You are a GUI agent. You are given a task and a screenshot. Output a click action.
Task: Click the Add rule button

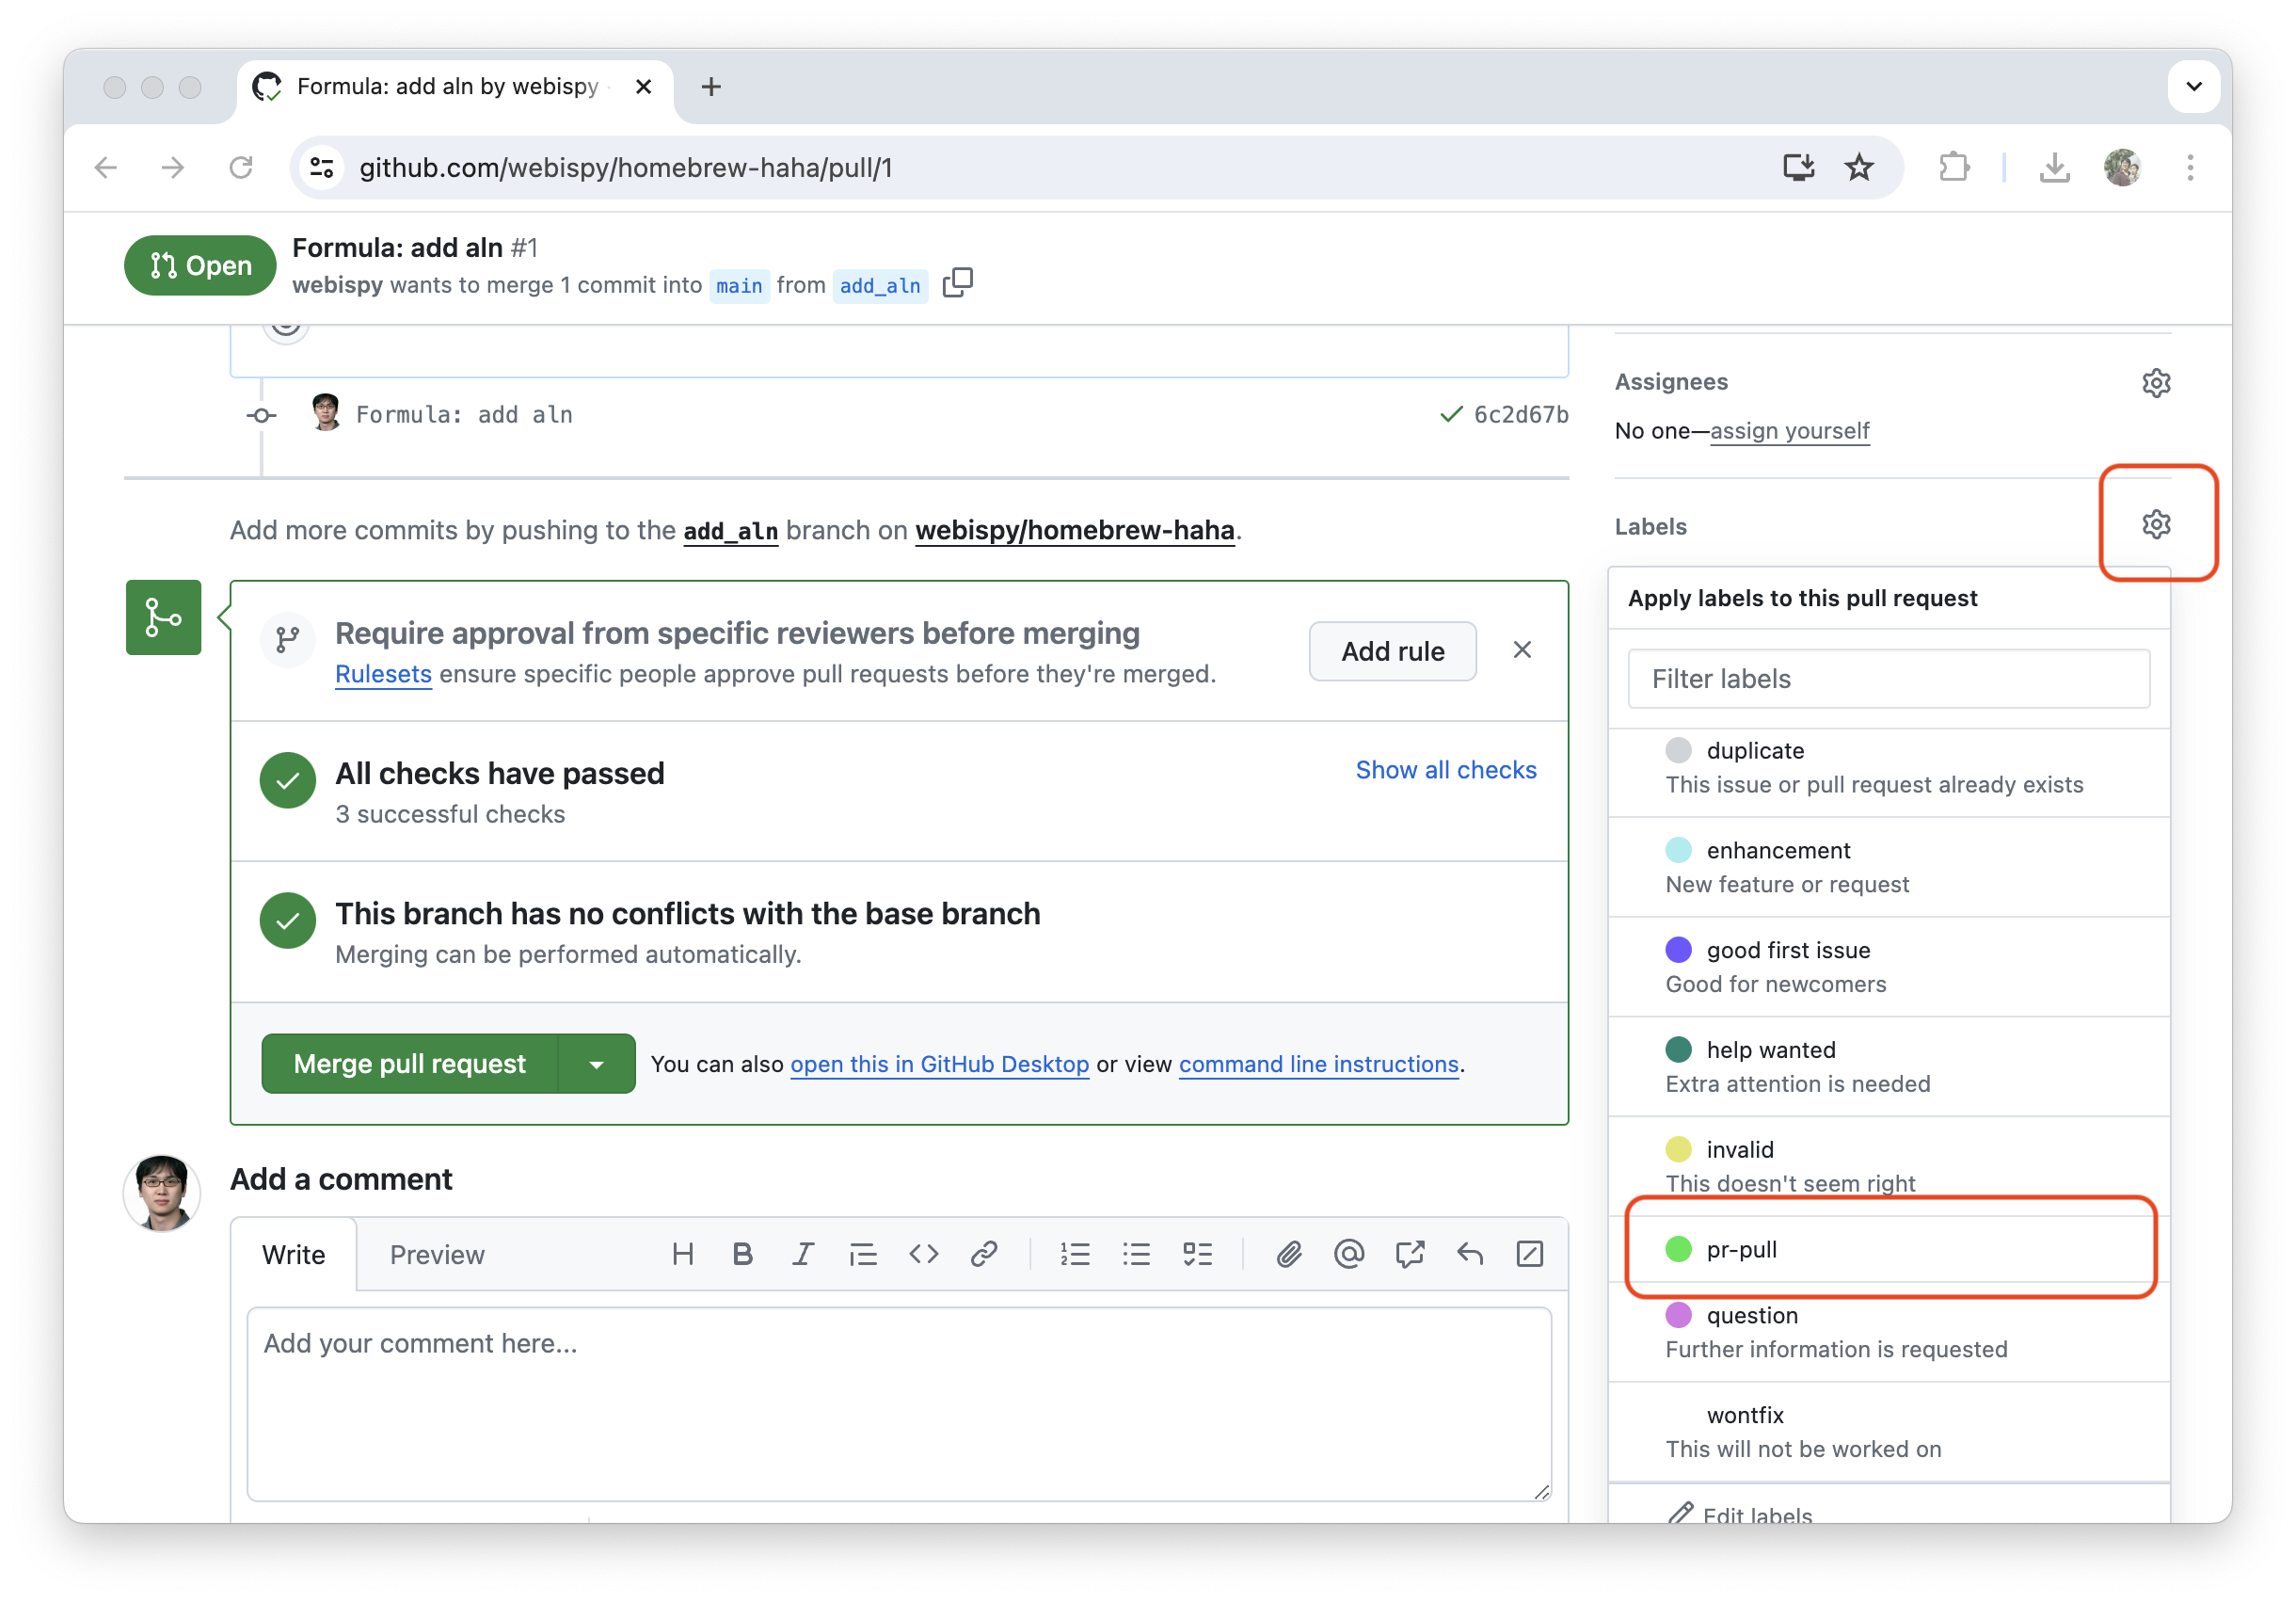pos(1392,651)
